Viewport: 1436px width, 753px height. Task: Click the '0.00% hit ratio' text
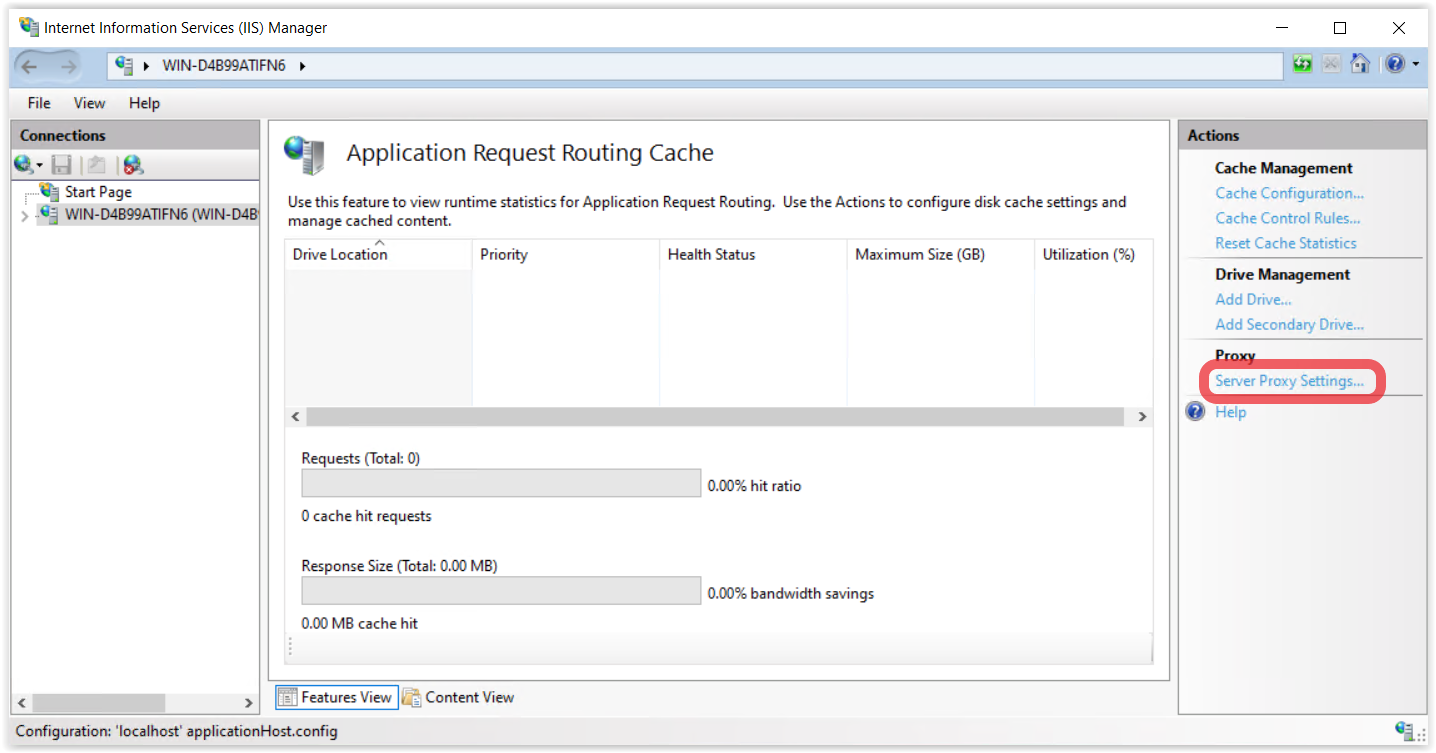[x=755, y=486]
